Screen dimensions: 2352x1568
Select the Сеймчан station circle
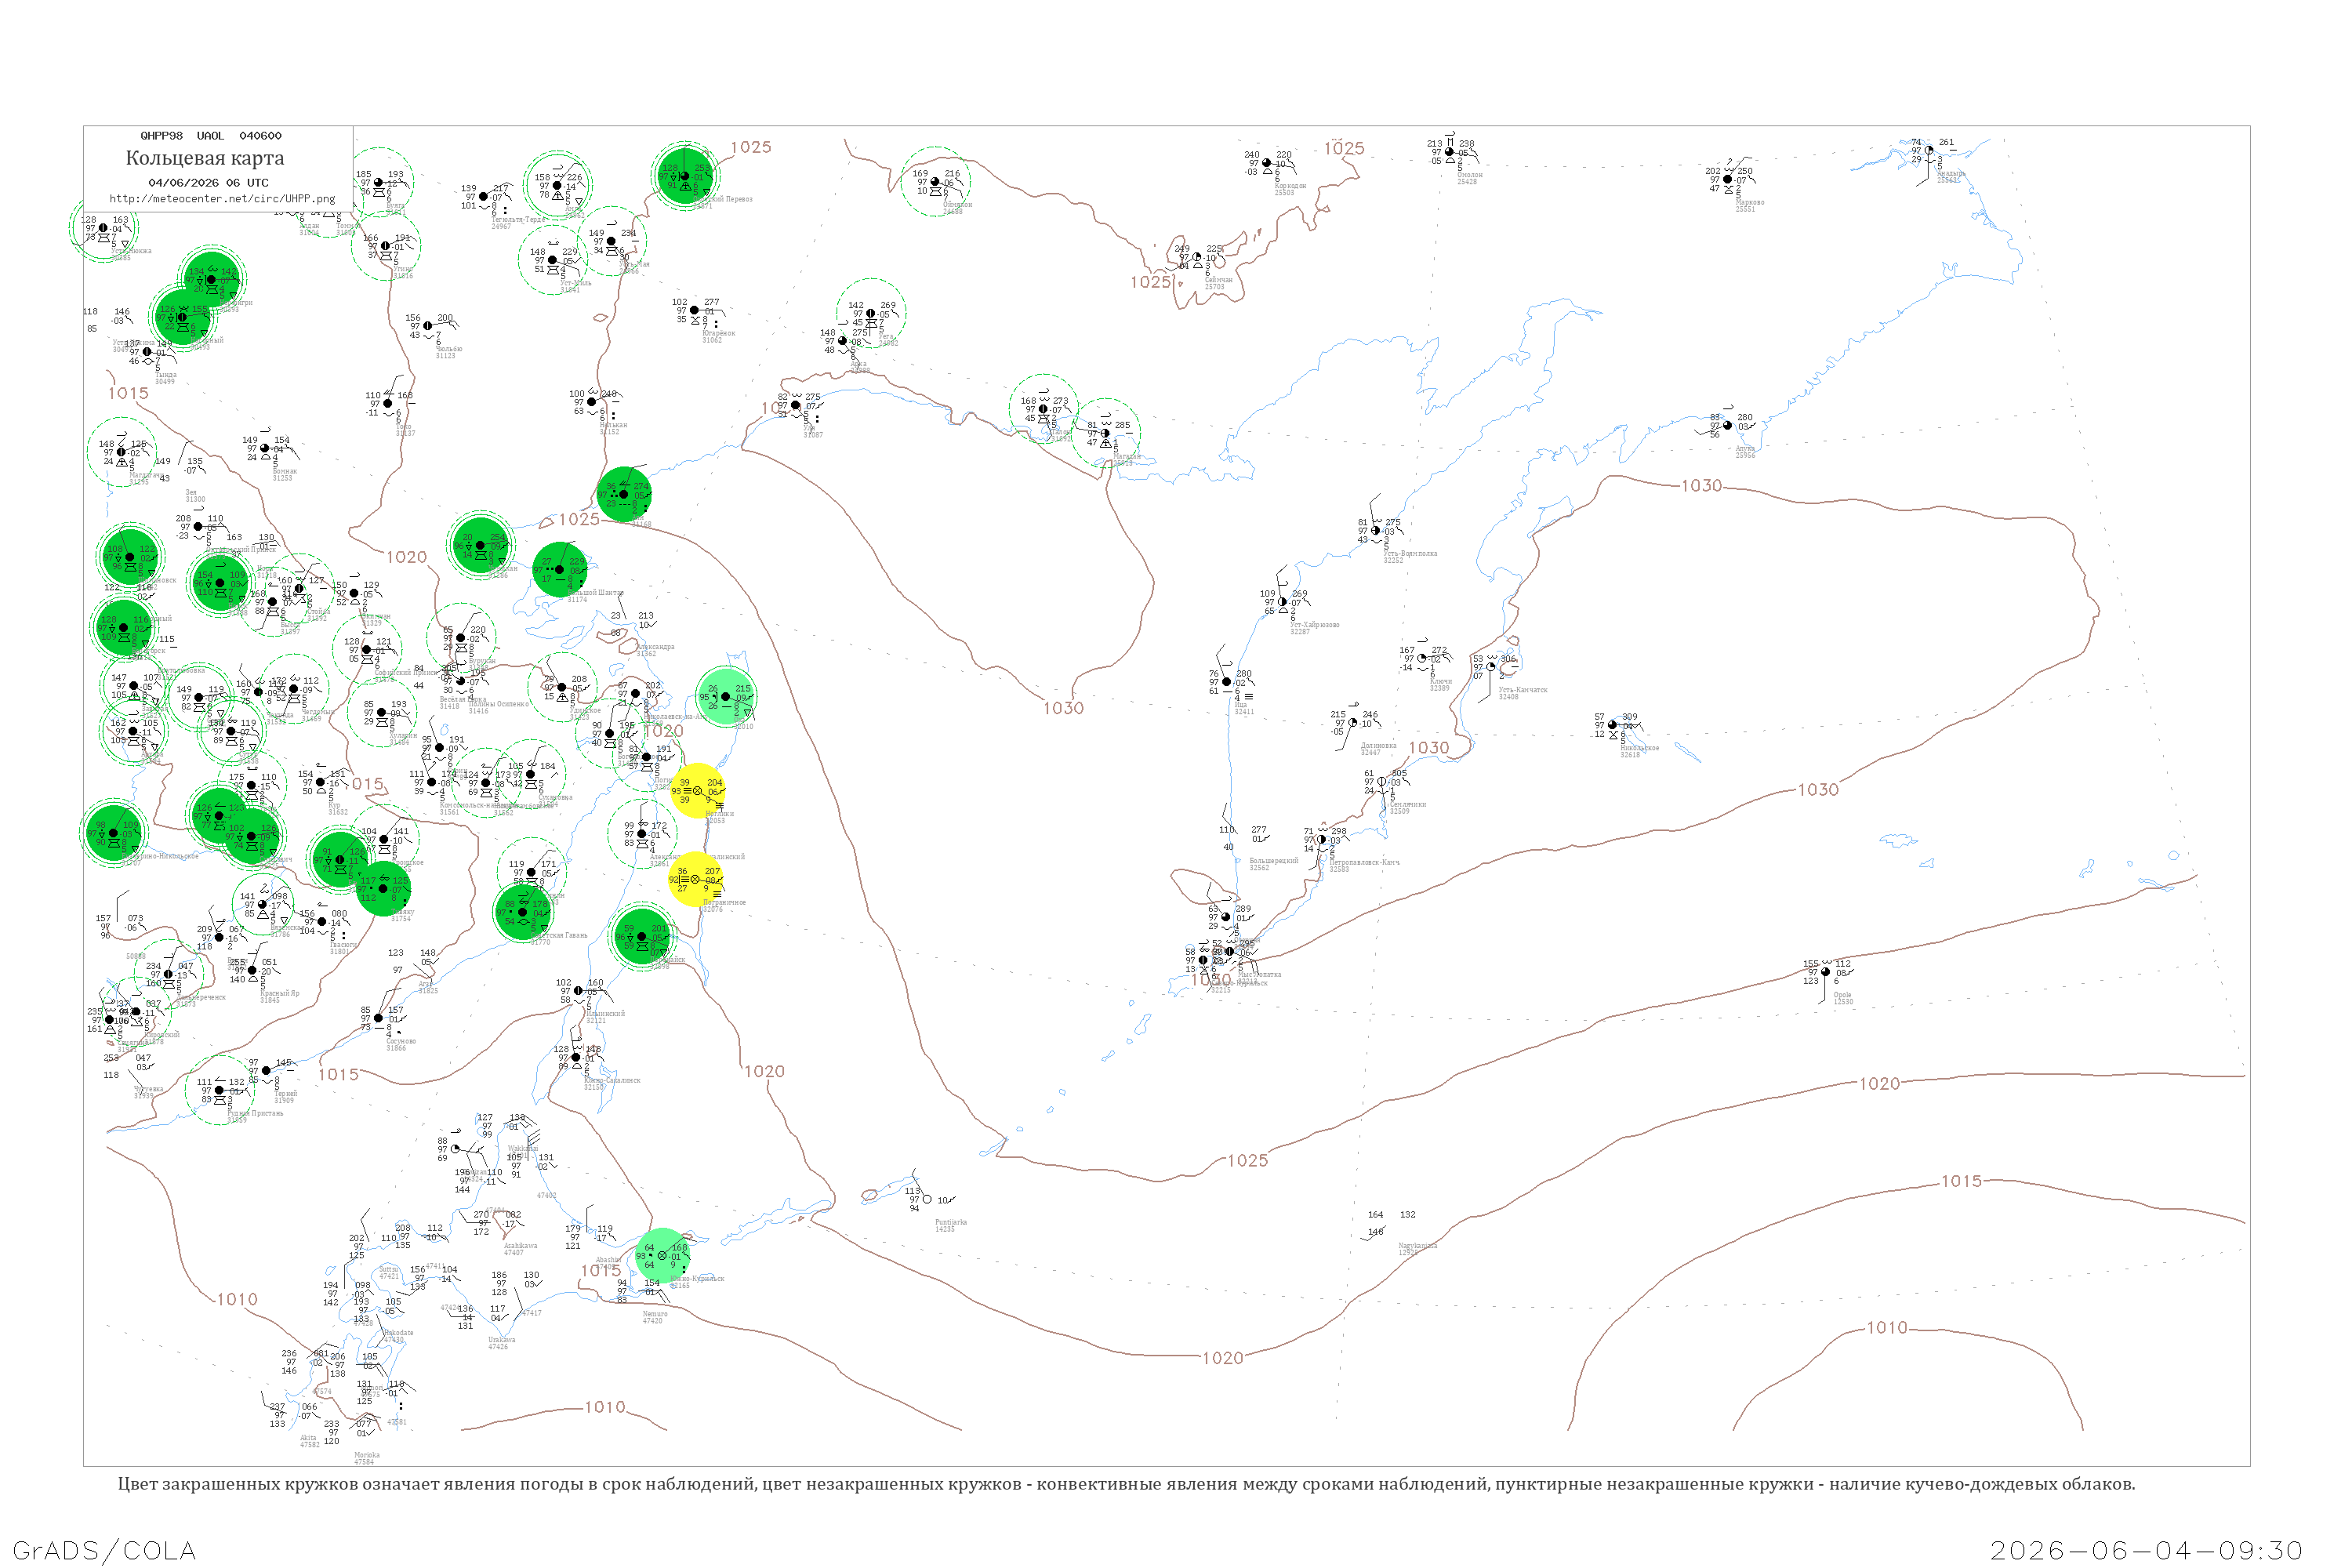point(1197,257)
